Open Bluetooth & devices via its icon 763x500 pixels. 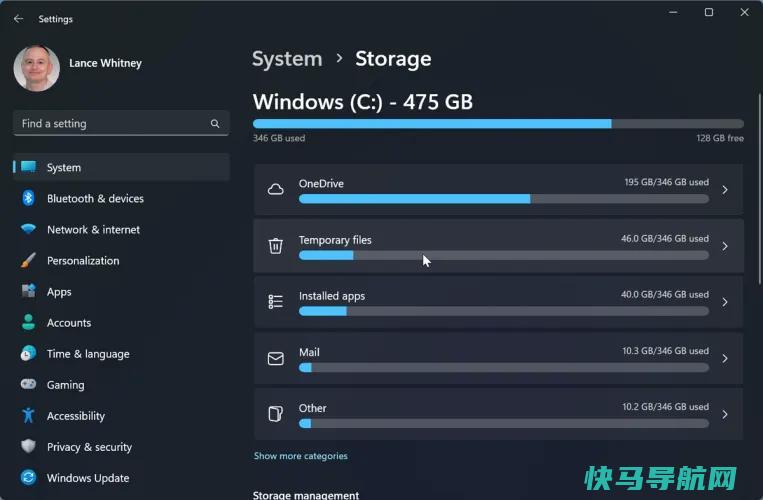pos(28,198)
